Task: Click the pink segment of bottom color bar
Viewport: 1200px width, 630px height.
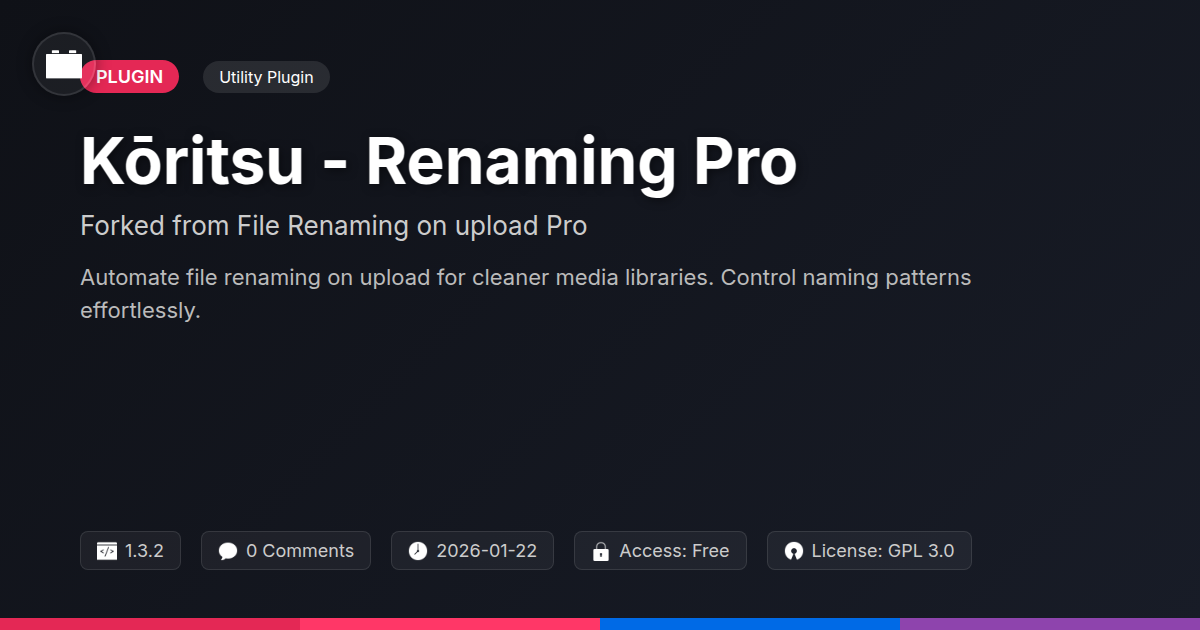Action: 450,624
